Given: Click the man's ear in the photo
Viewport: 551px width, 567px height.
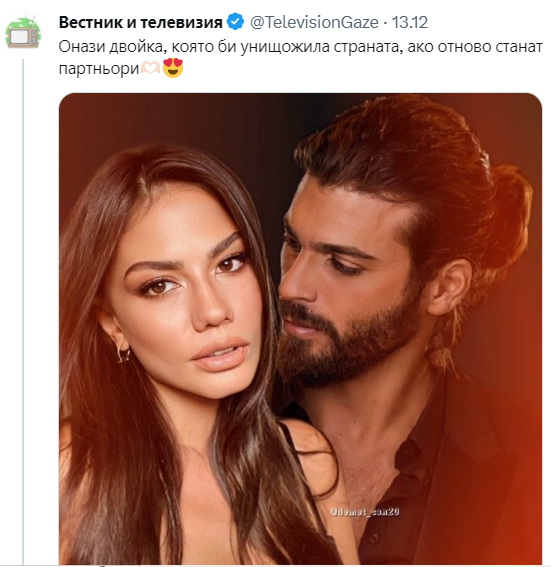Looking at the screenshot, I should [452, 287].
